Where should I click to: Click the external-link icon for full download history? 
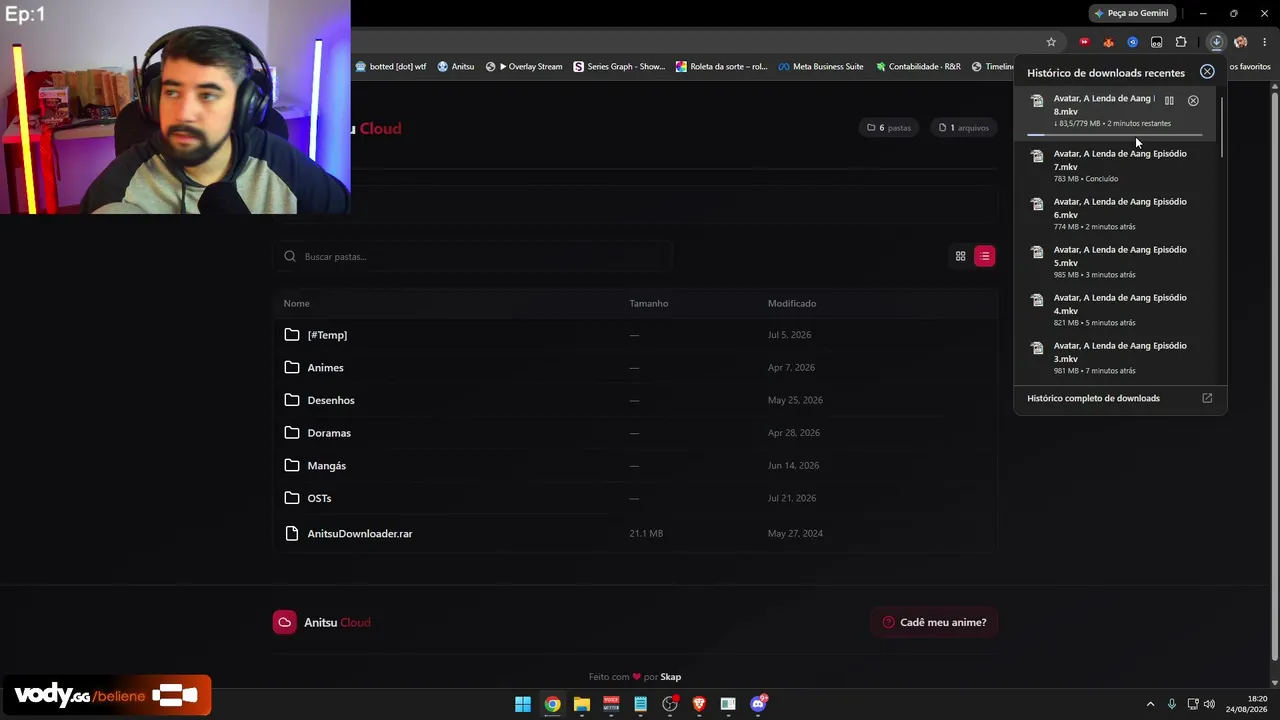1207,398
